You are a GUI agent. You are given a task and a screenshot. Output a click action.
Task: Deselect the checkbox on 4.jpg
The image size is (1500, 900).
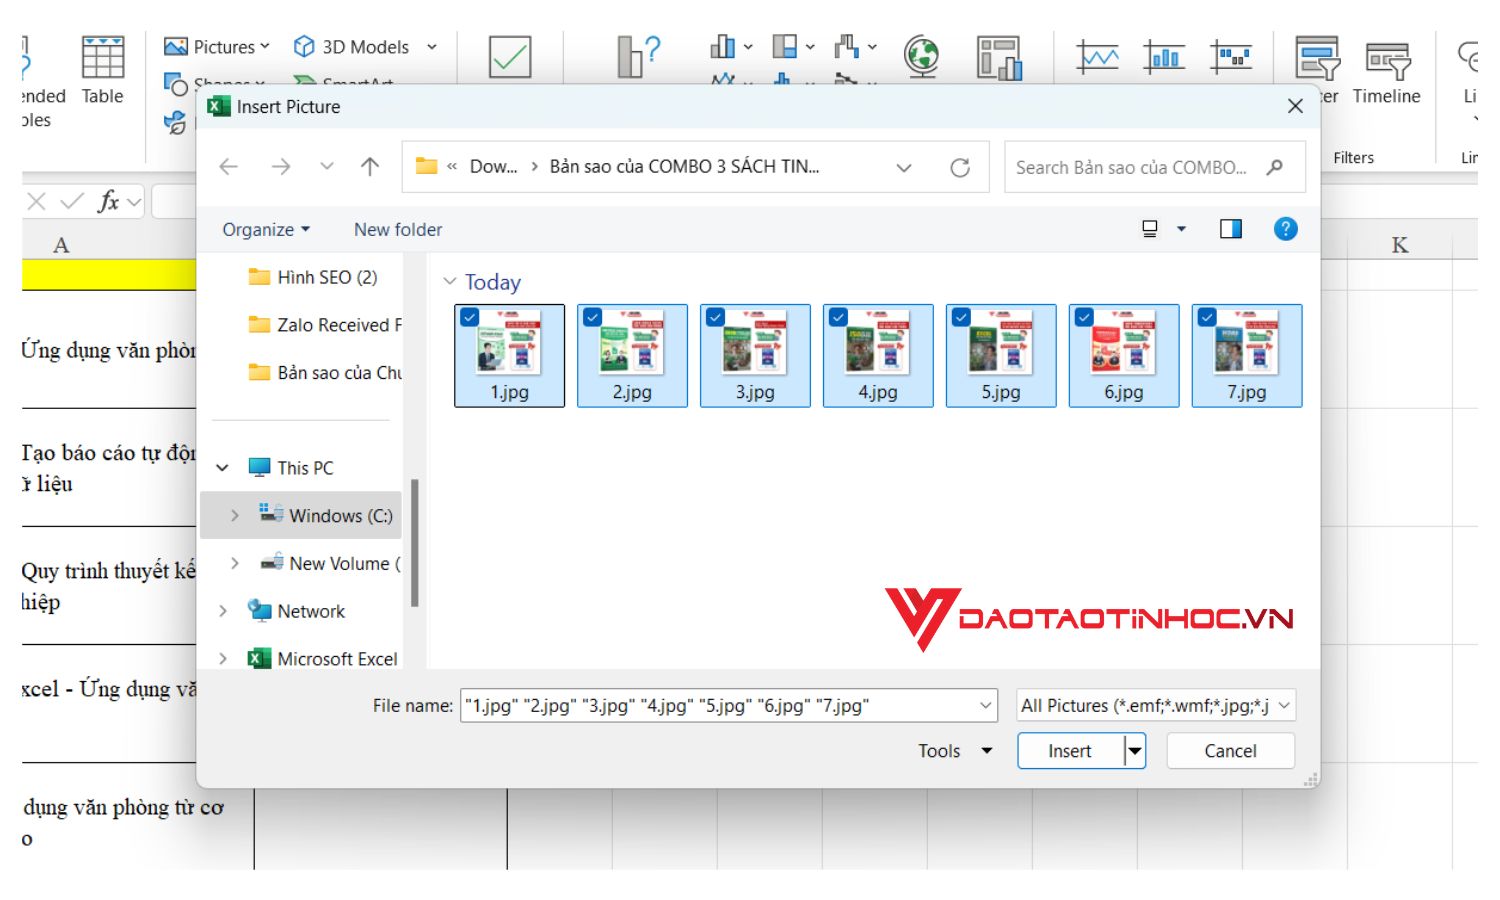click(839, 317)
